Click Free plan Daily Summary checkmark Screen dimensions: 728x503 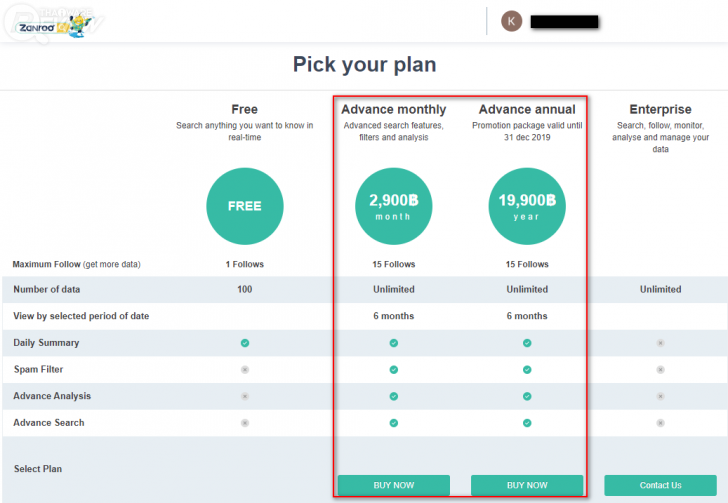coord(245,343)
